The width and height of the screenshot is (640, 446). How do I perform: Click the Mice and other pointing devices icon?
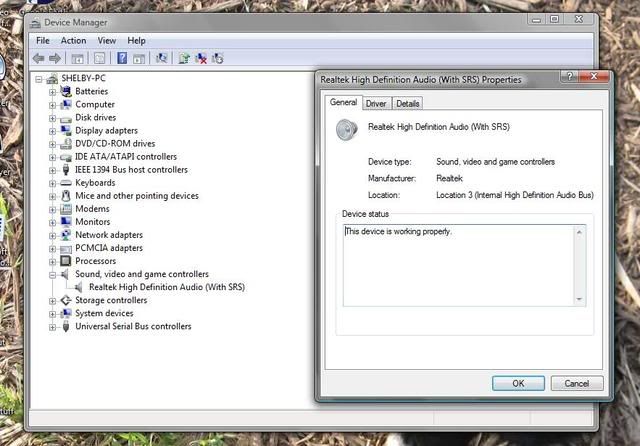(66, 196)
